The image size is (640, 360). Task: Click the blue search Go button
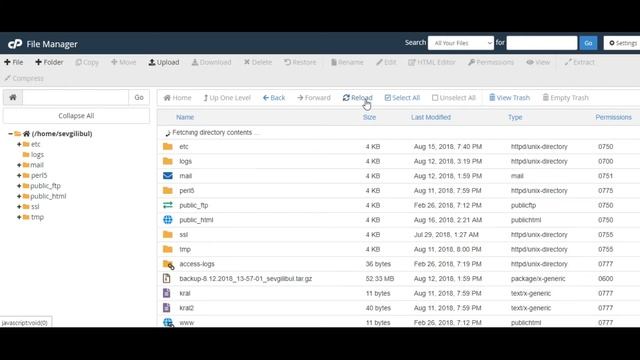pos(588,43)
